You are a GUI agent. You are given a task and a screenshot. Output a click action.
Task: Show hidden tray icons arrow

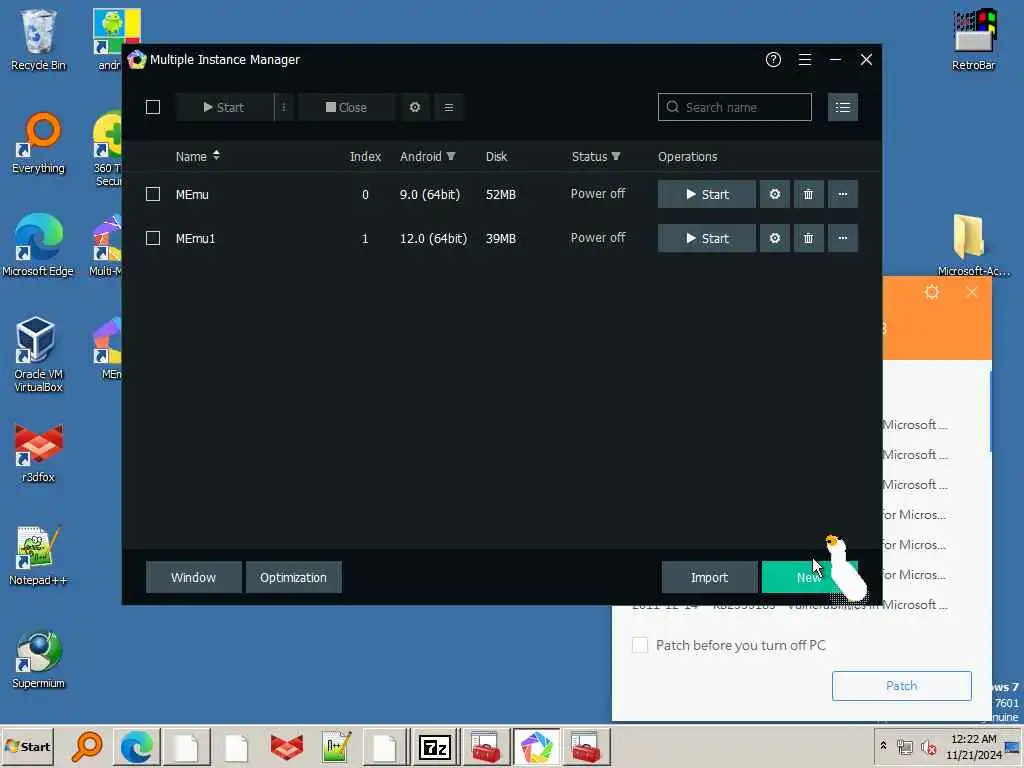[884, 746]
